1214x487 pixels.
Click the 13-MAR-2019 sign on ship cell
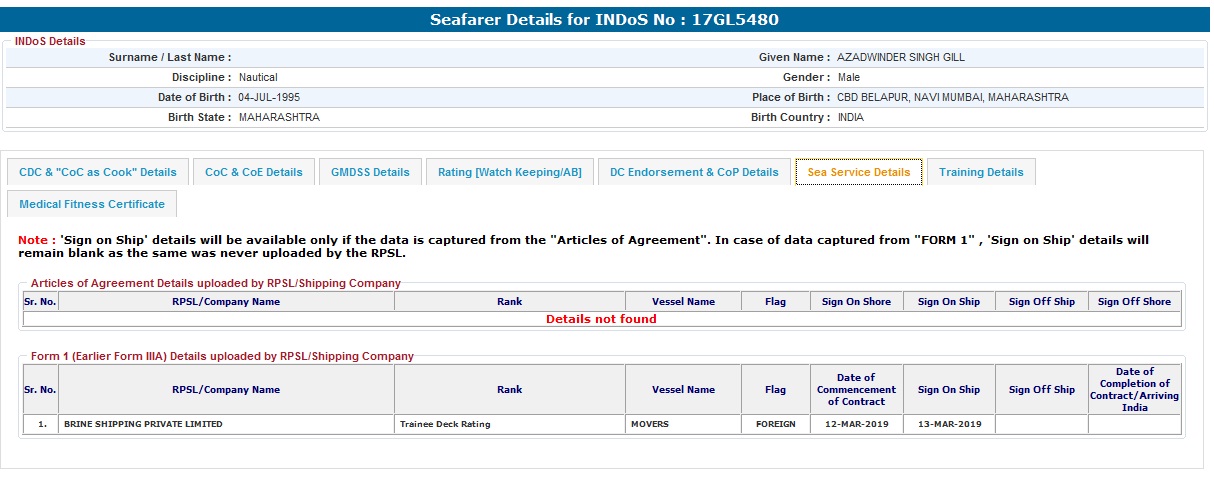pos(948,424)
